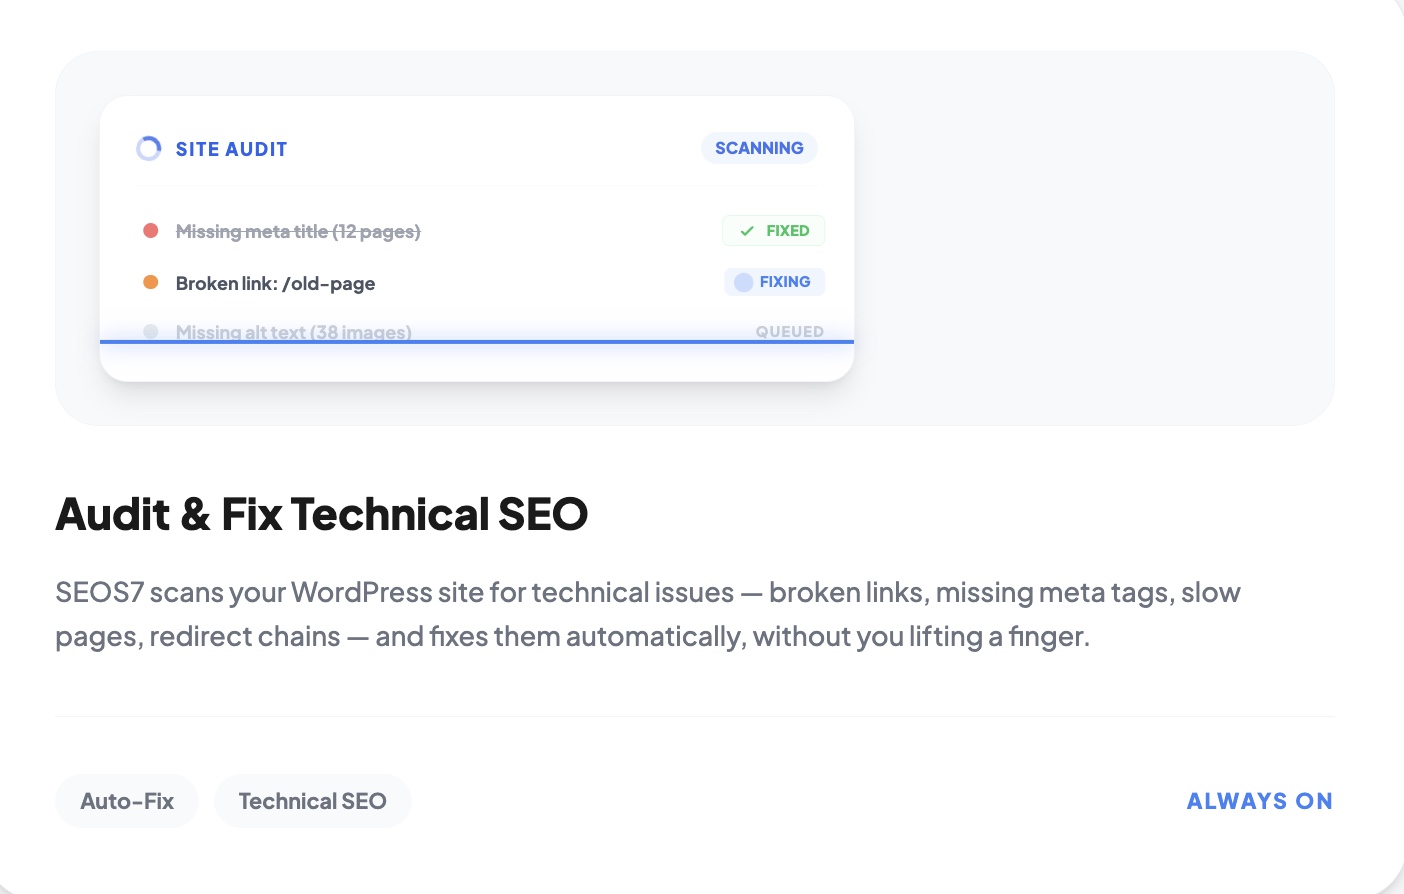Click the loading ring logo beside SITE AUDIT
The width and height of the screenshot is (1404, 894).
(148, 148)
